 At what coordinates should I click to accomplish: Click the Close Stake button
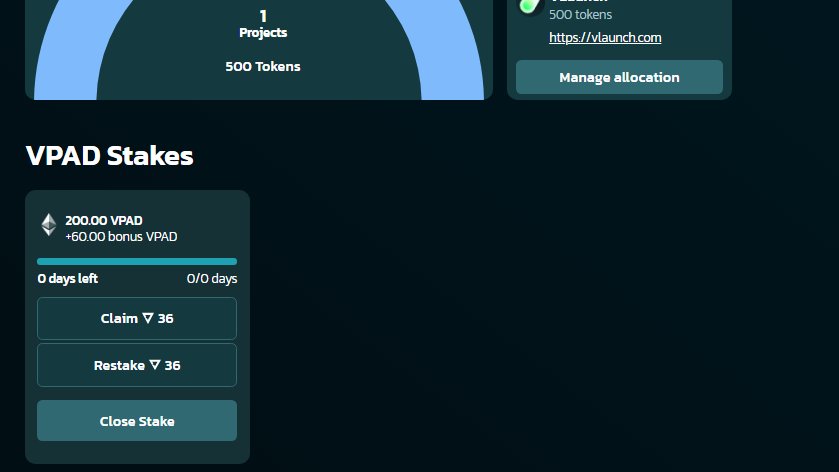pos(137,421)
